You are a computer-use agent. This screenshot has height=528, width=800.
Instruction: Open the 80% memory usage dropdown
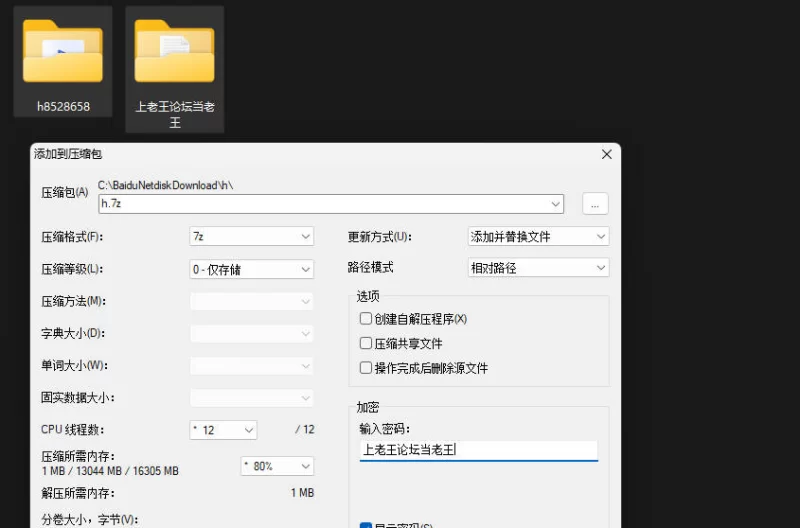click(x=277, y=466)
